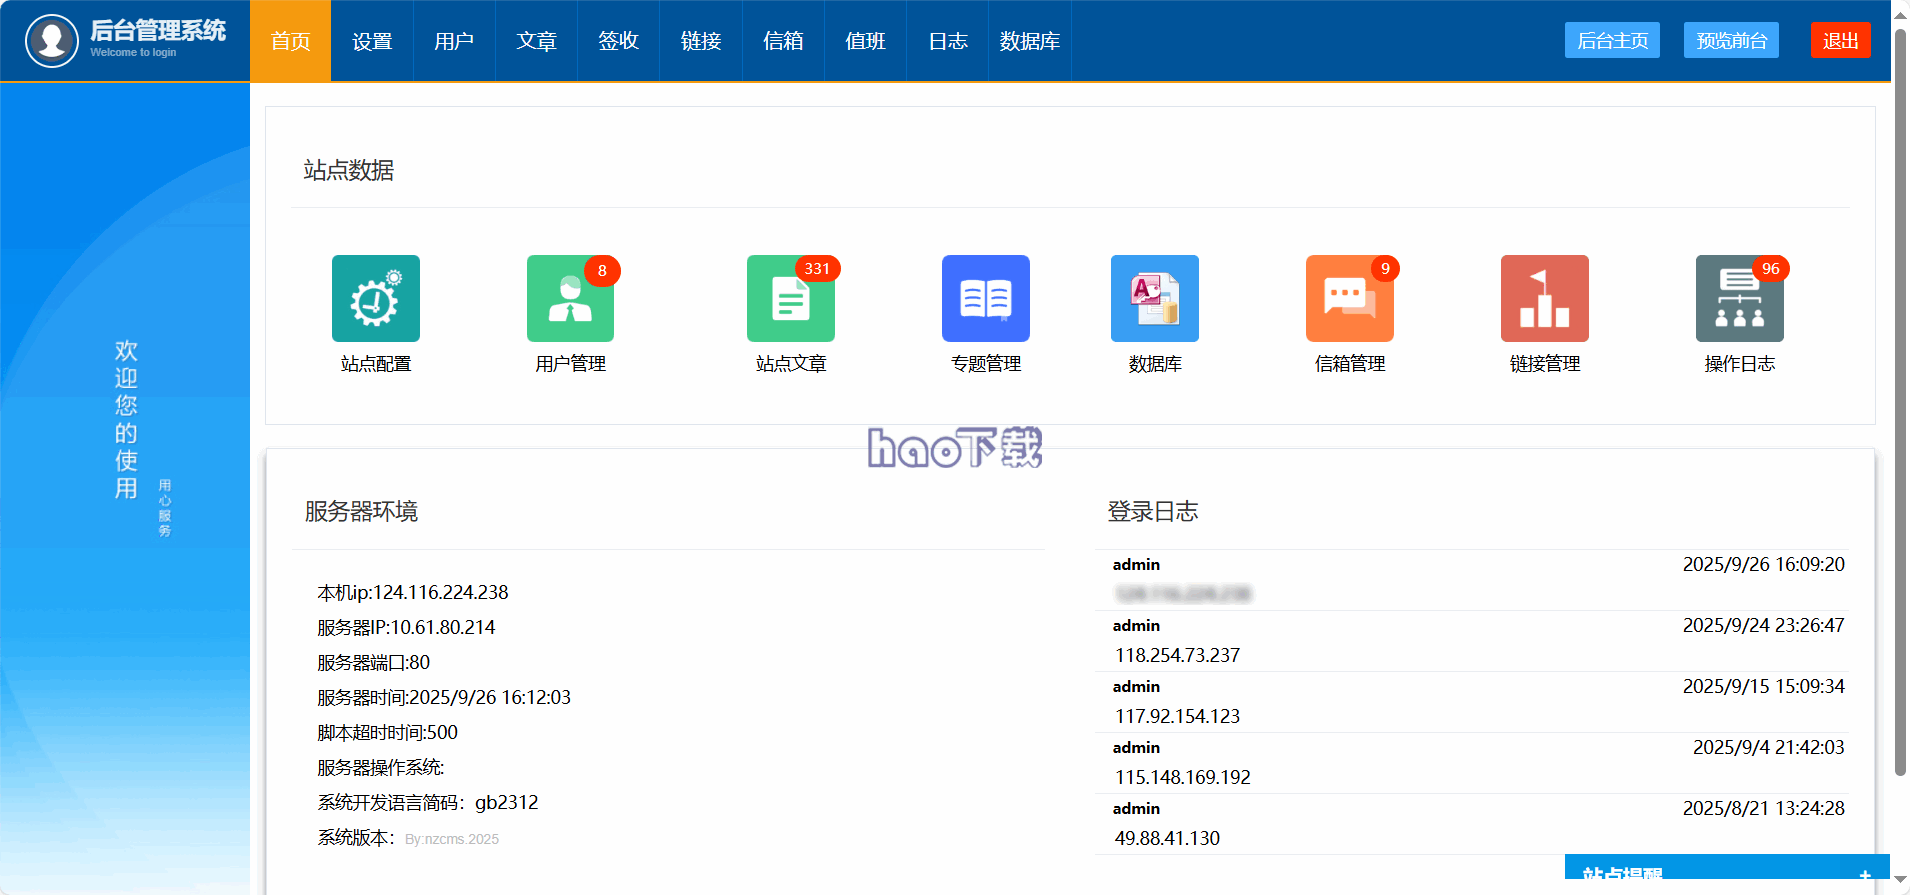
Task: Click login IP 49.88.41.130
Action: (1167, 838)
